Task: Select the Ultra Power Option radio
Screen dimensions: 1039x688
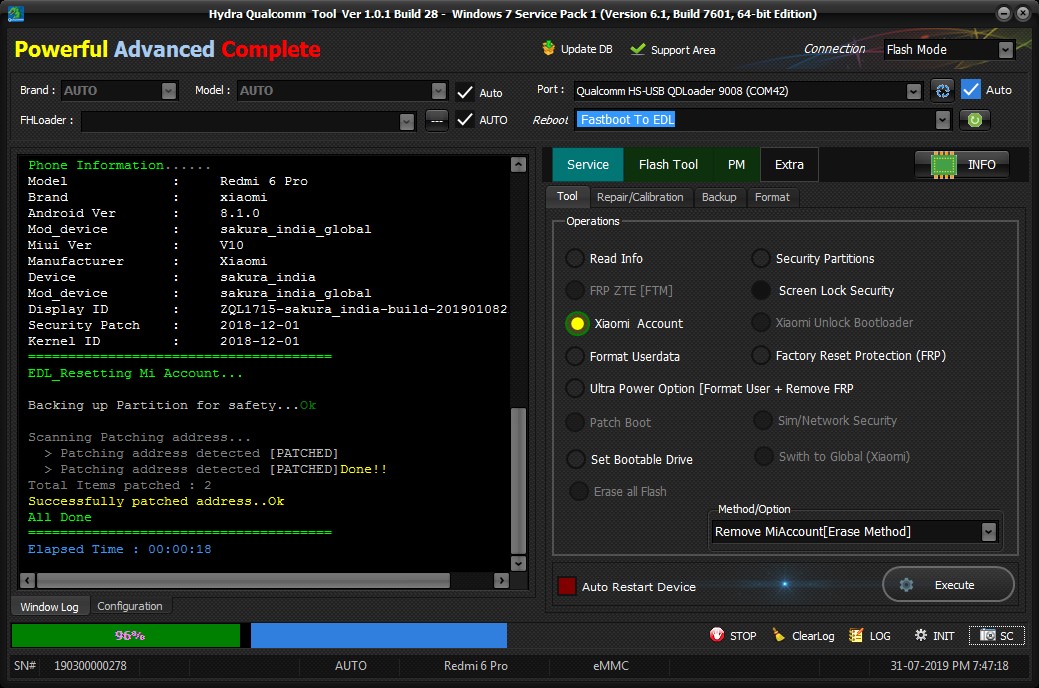Action: (x=575, y=388)
